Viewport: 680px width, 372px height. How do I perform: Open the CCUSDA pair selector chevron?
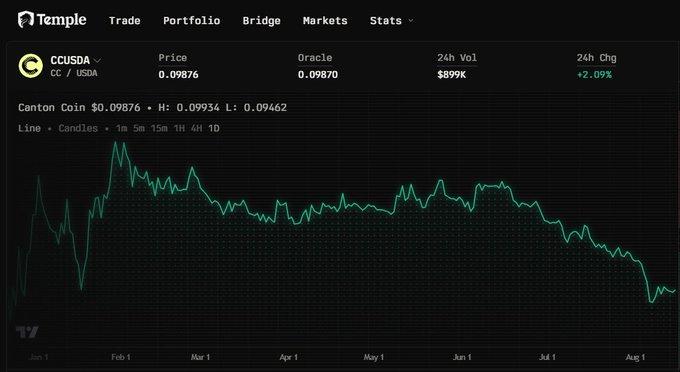click(x=97, y=60)
